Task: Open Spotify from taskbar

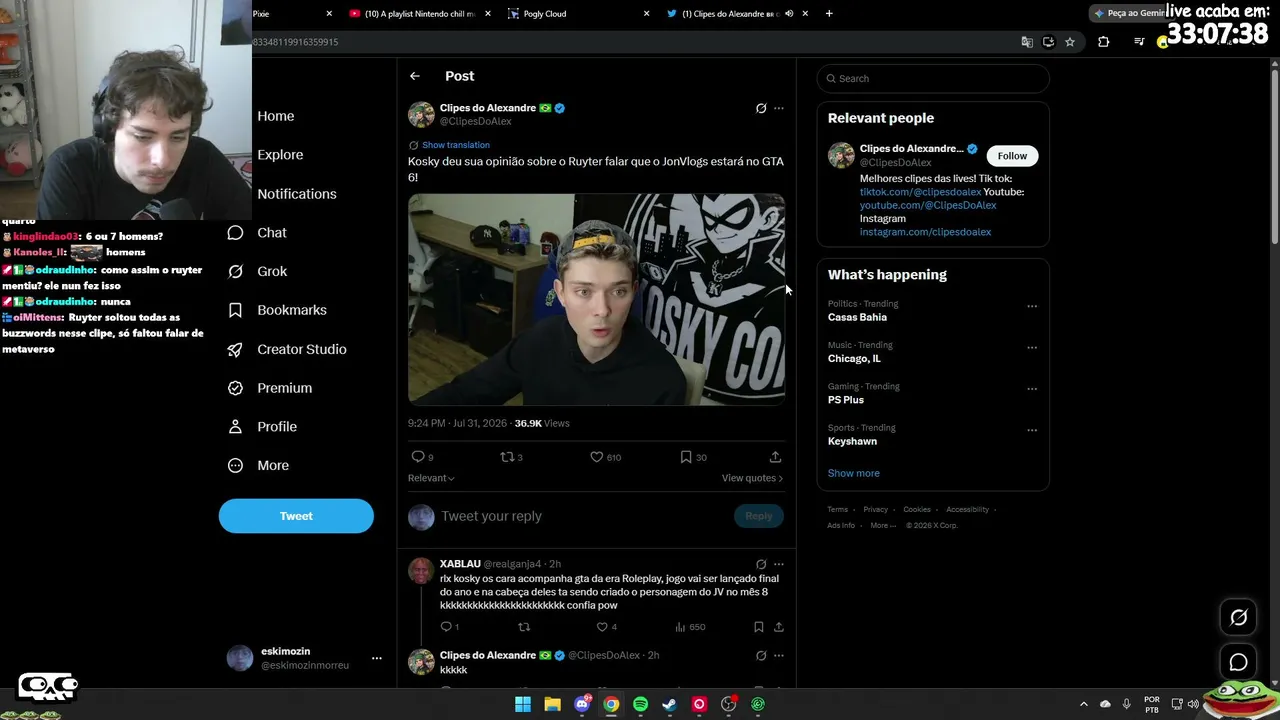Action: tap(641, 704)
